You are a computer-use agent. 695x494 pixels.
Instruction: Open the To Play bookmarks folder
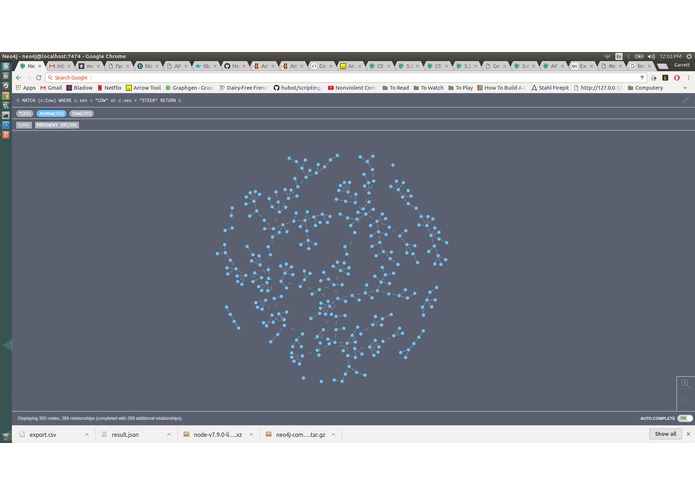pos(461,88)
